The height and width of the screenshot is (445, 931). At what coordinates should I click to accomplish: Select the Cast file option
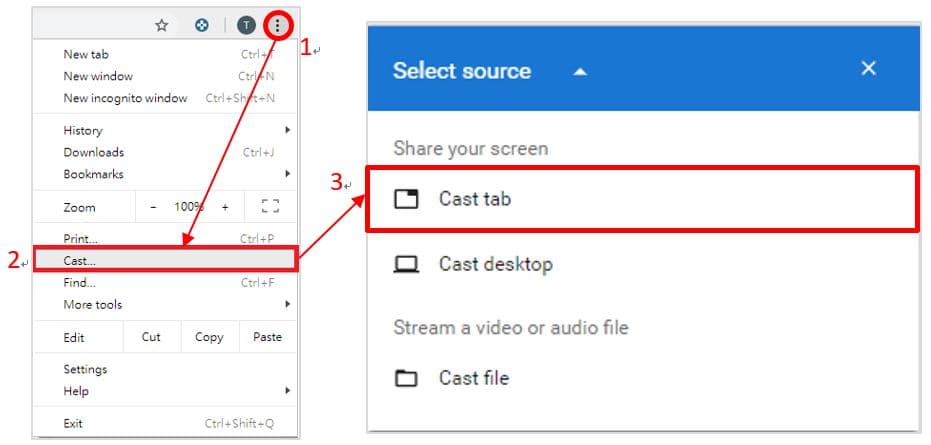pyautogui.click(x=644, y=378)
